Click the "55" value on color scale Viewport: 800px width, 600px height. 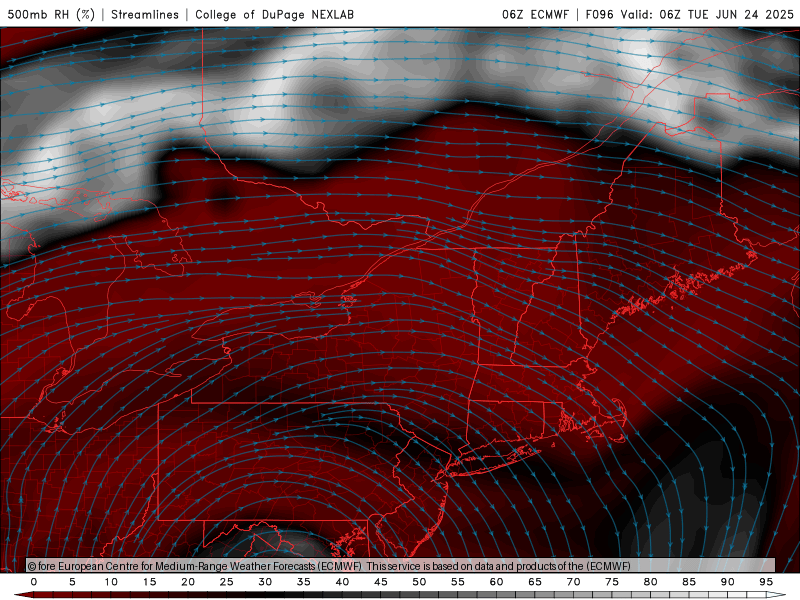458,582
